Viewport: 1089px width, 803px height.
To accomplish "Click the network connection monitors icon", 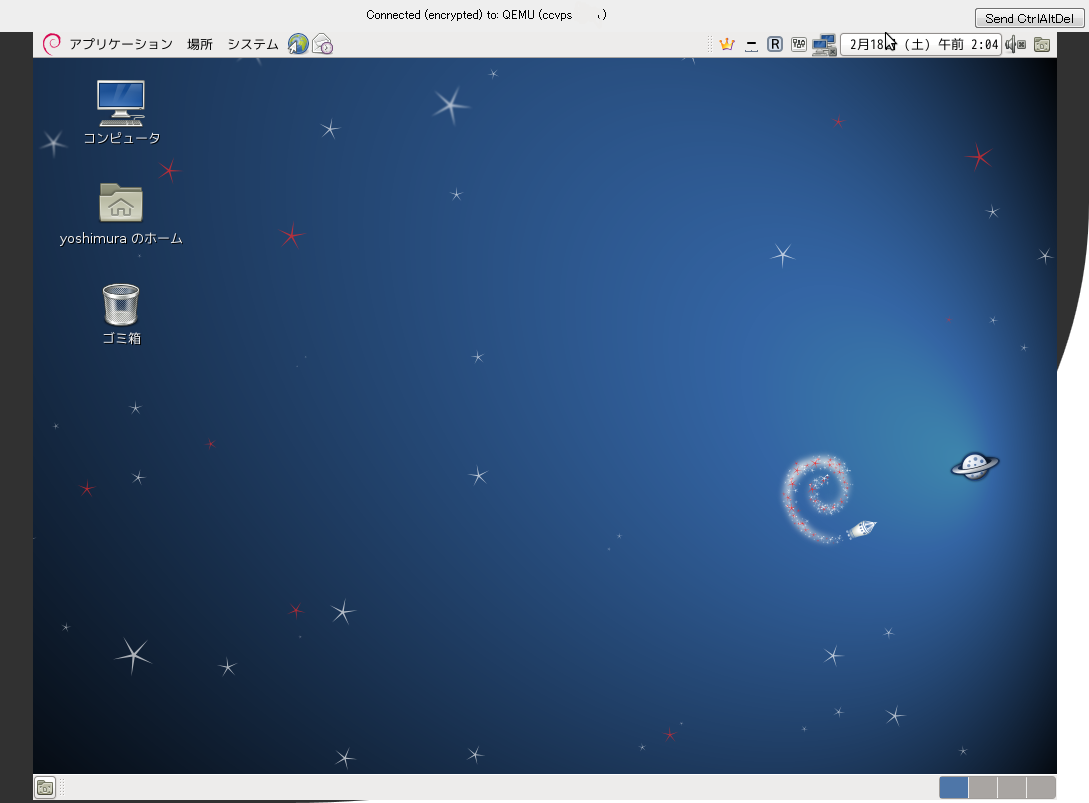I will [824, 44].
